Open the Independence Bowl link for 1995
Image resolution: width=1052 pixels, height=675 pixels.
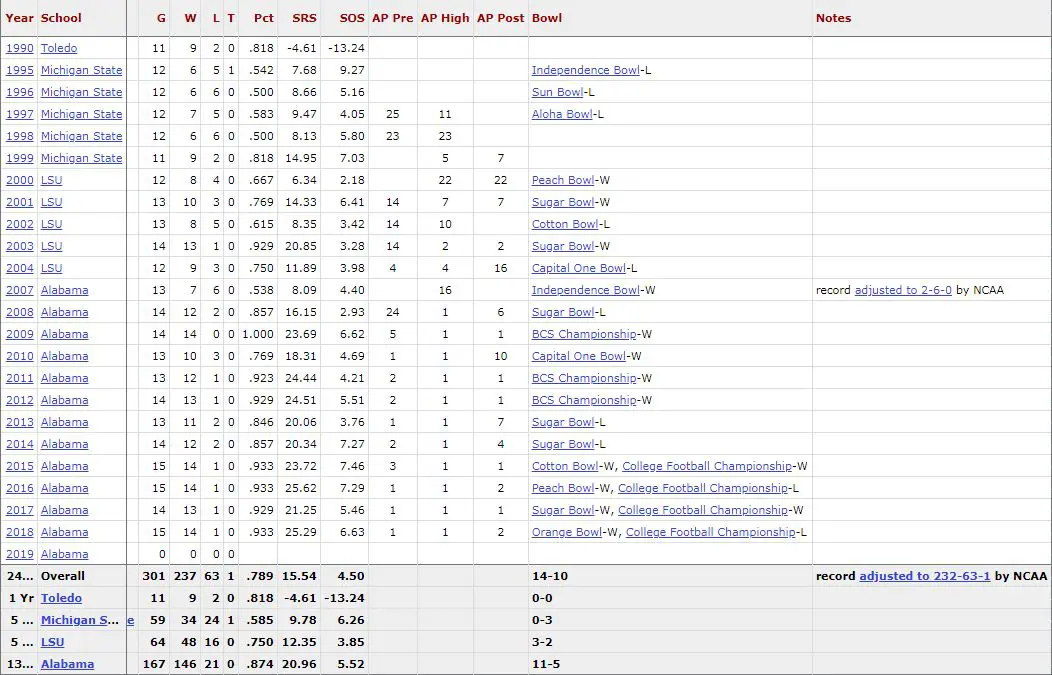point(586,70)
